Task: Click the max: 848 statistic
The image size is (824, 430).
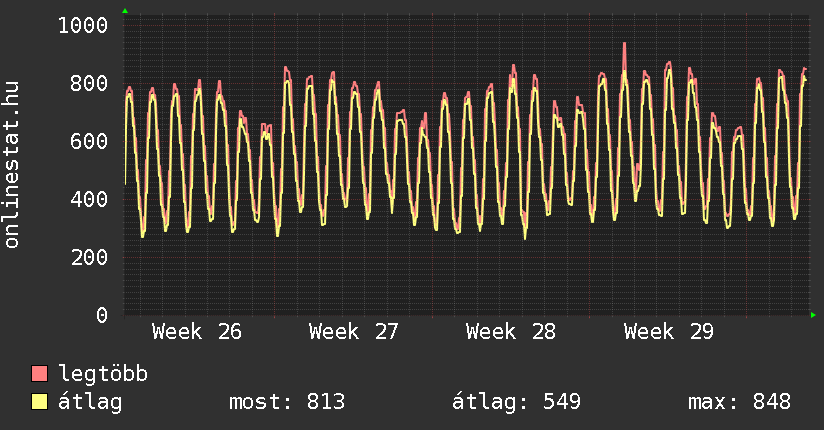Action: (x=739, y=402)
